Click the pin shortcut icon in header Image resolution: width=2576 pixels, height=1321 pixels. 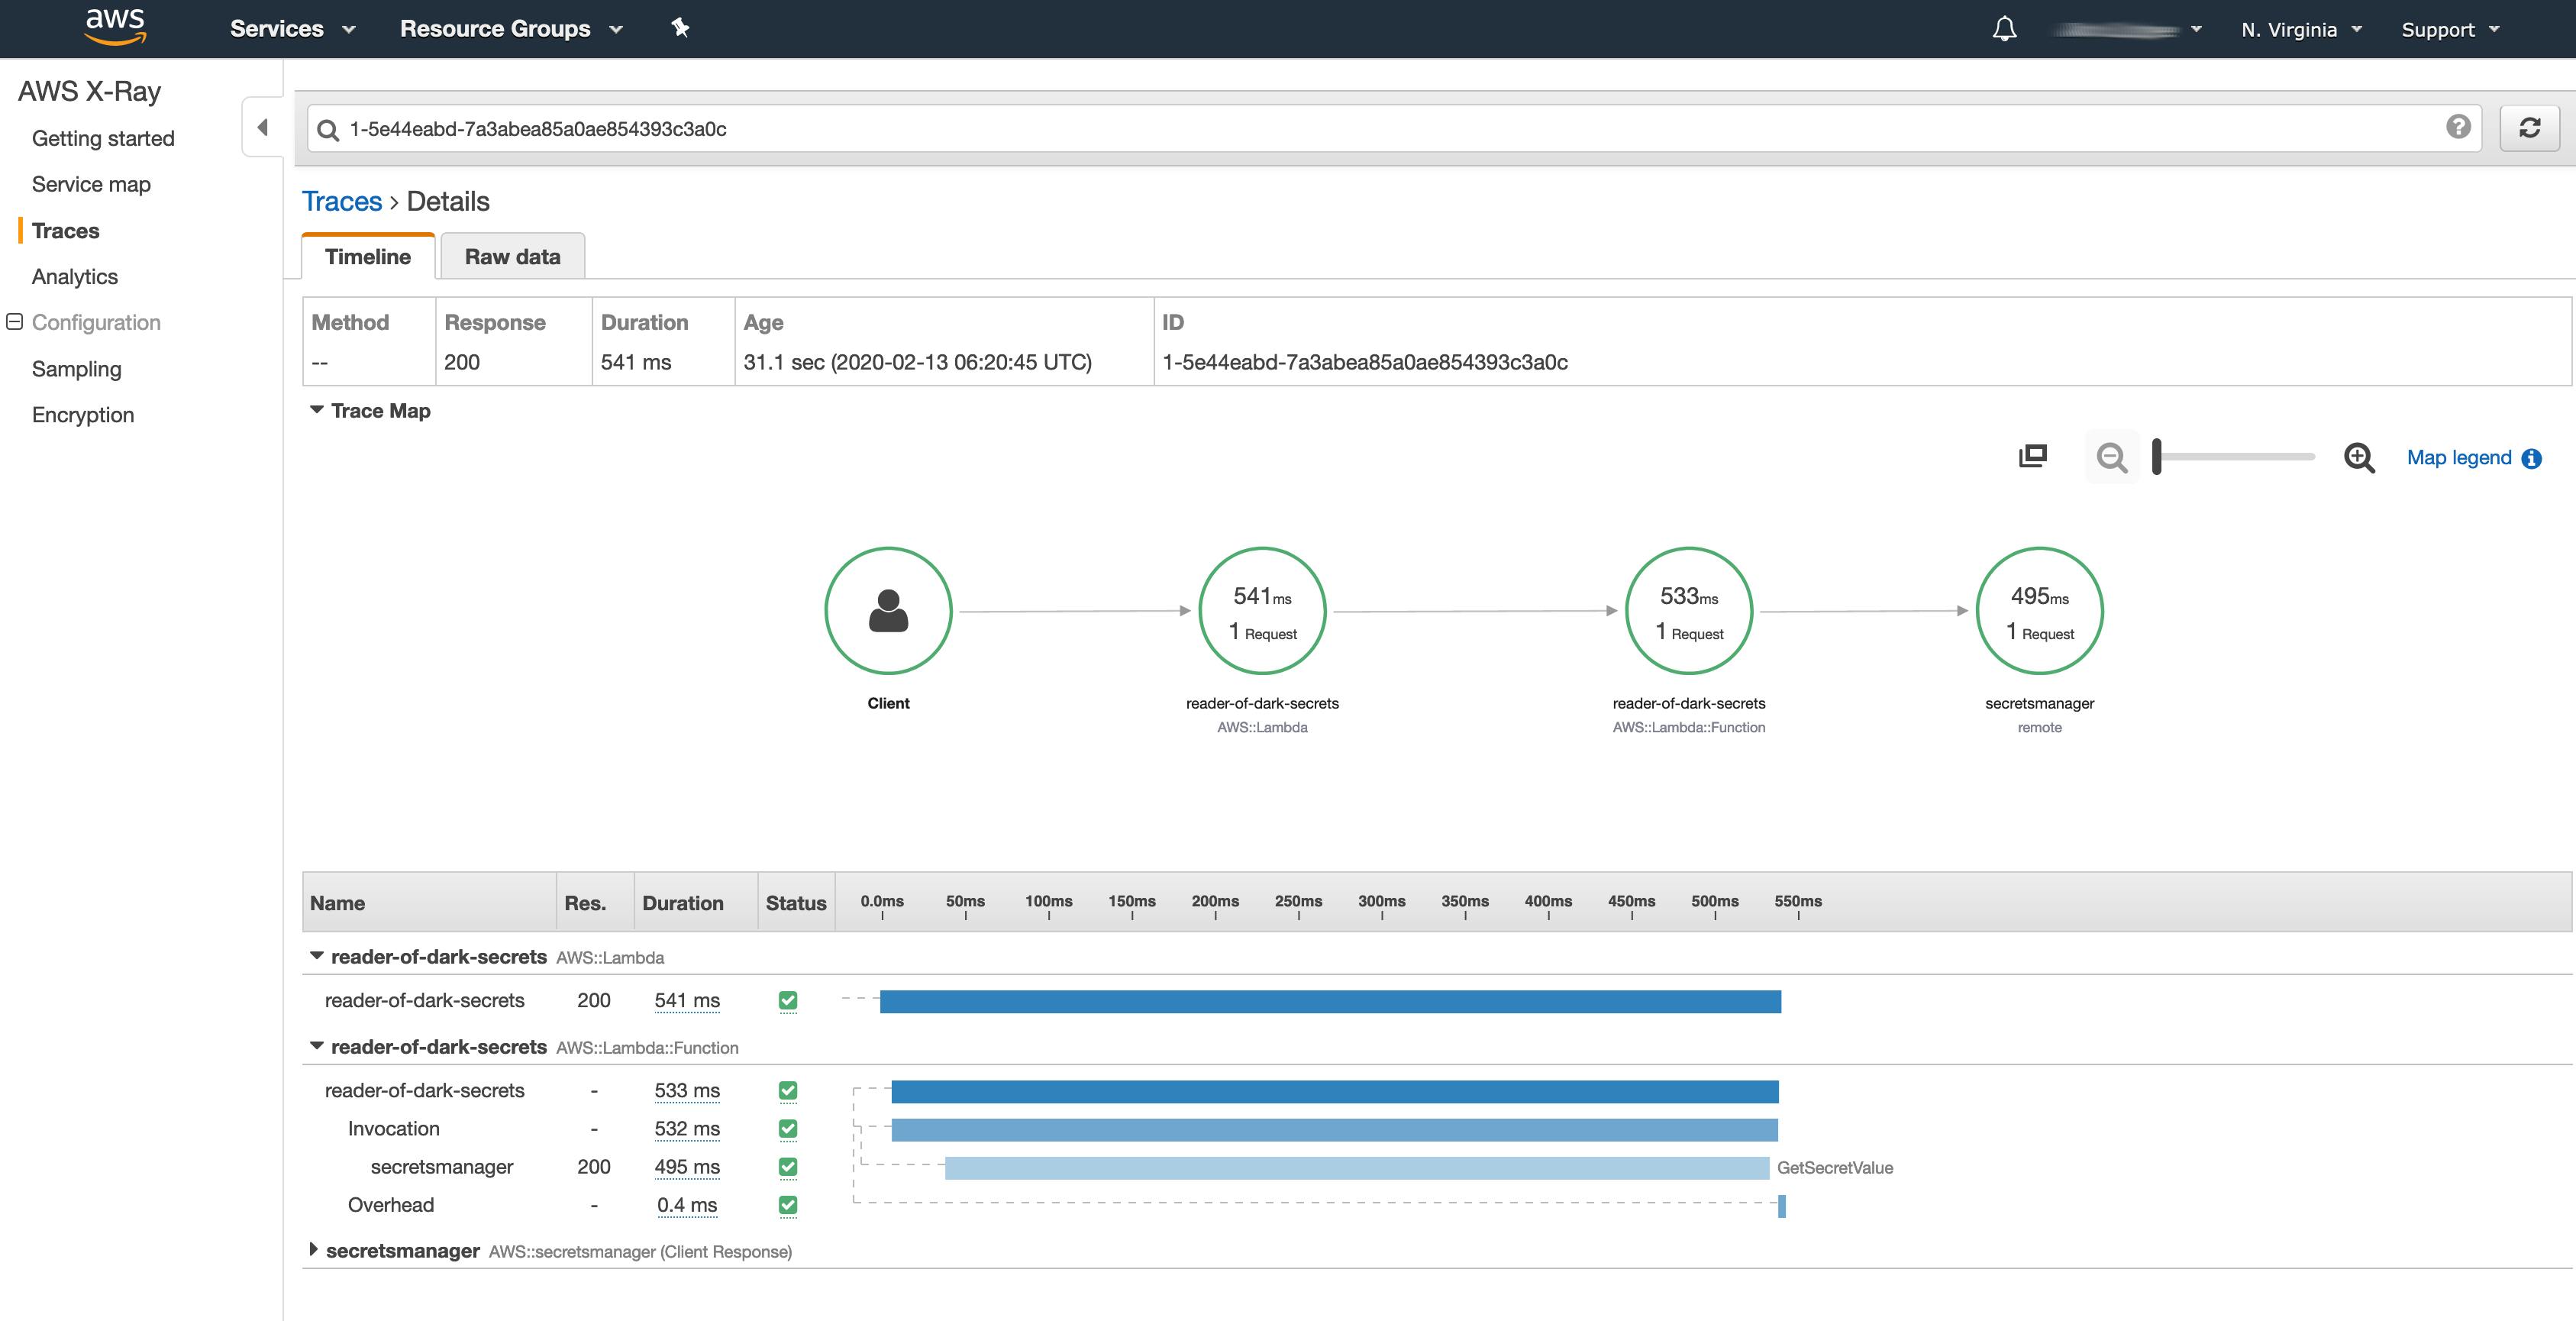click(x=680, y=28)
